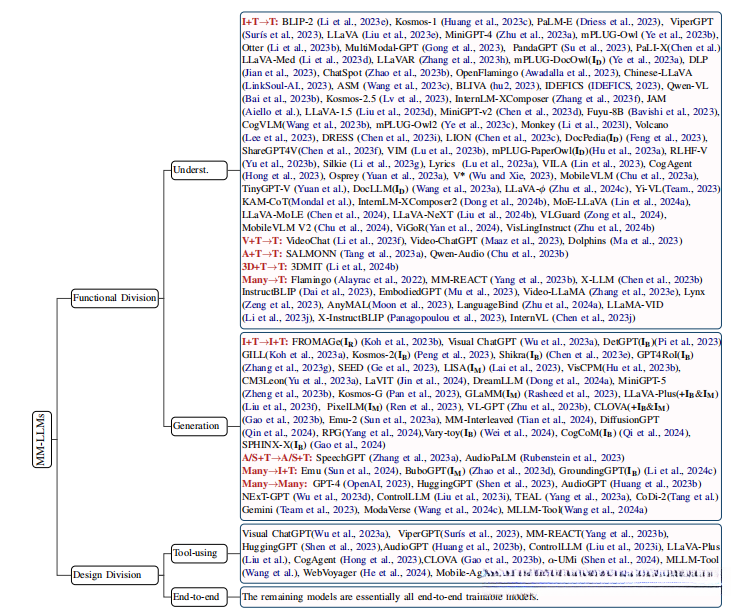Open the IDEFICS, 2023 citation

tap(623, 86)
